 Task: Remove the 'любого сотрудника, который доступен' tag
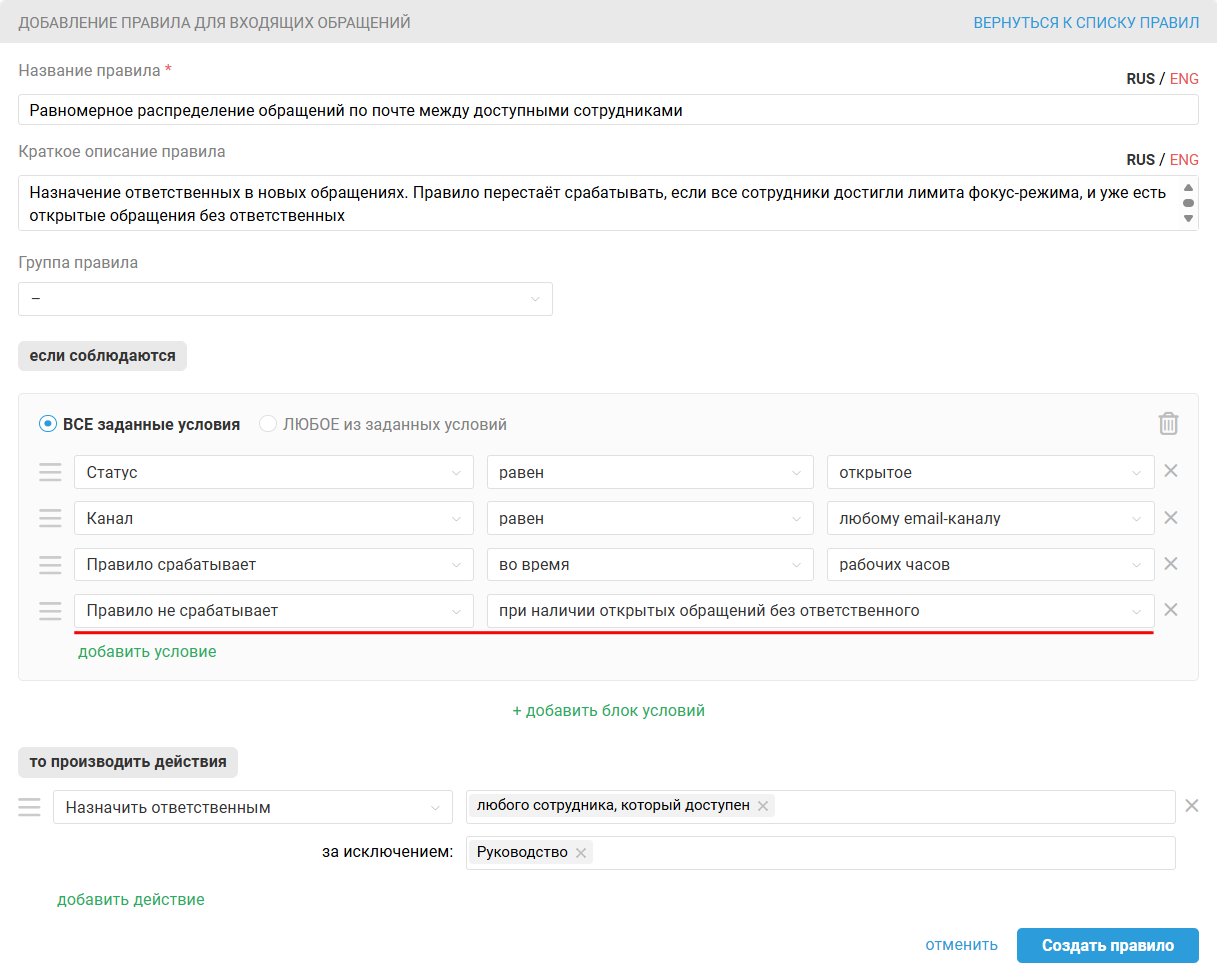click(x=763, y=806)
